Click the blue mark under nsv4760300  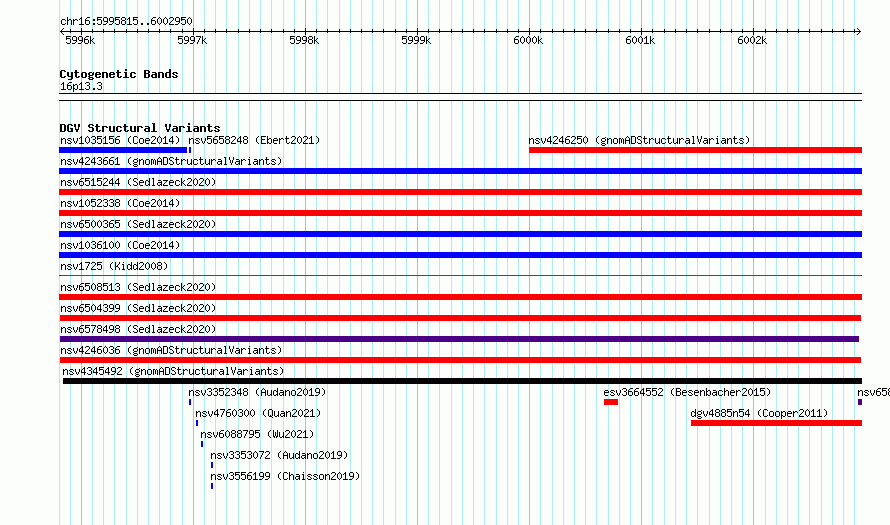[x=197, y=423]
